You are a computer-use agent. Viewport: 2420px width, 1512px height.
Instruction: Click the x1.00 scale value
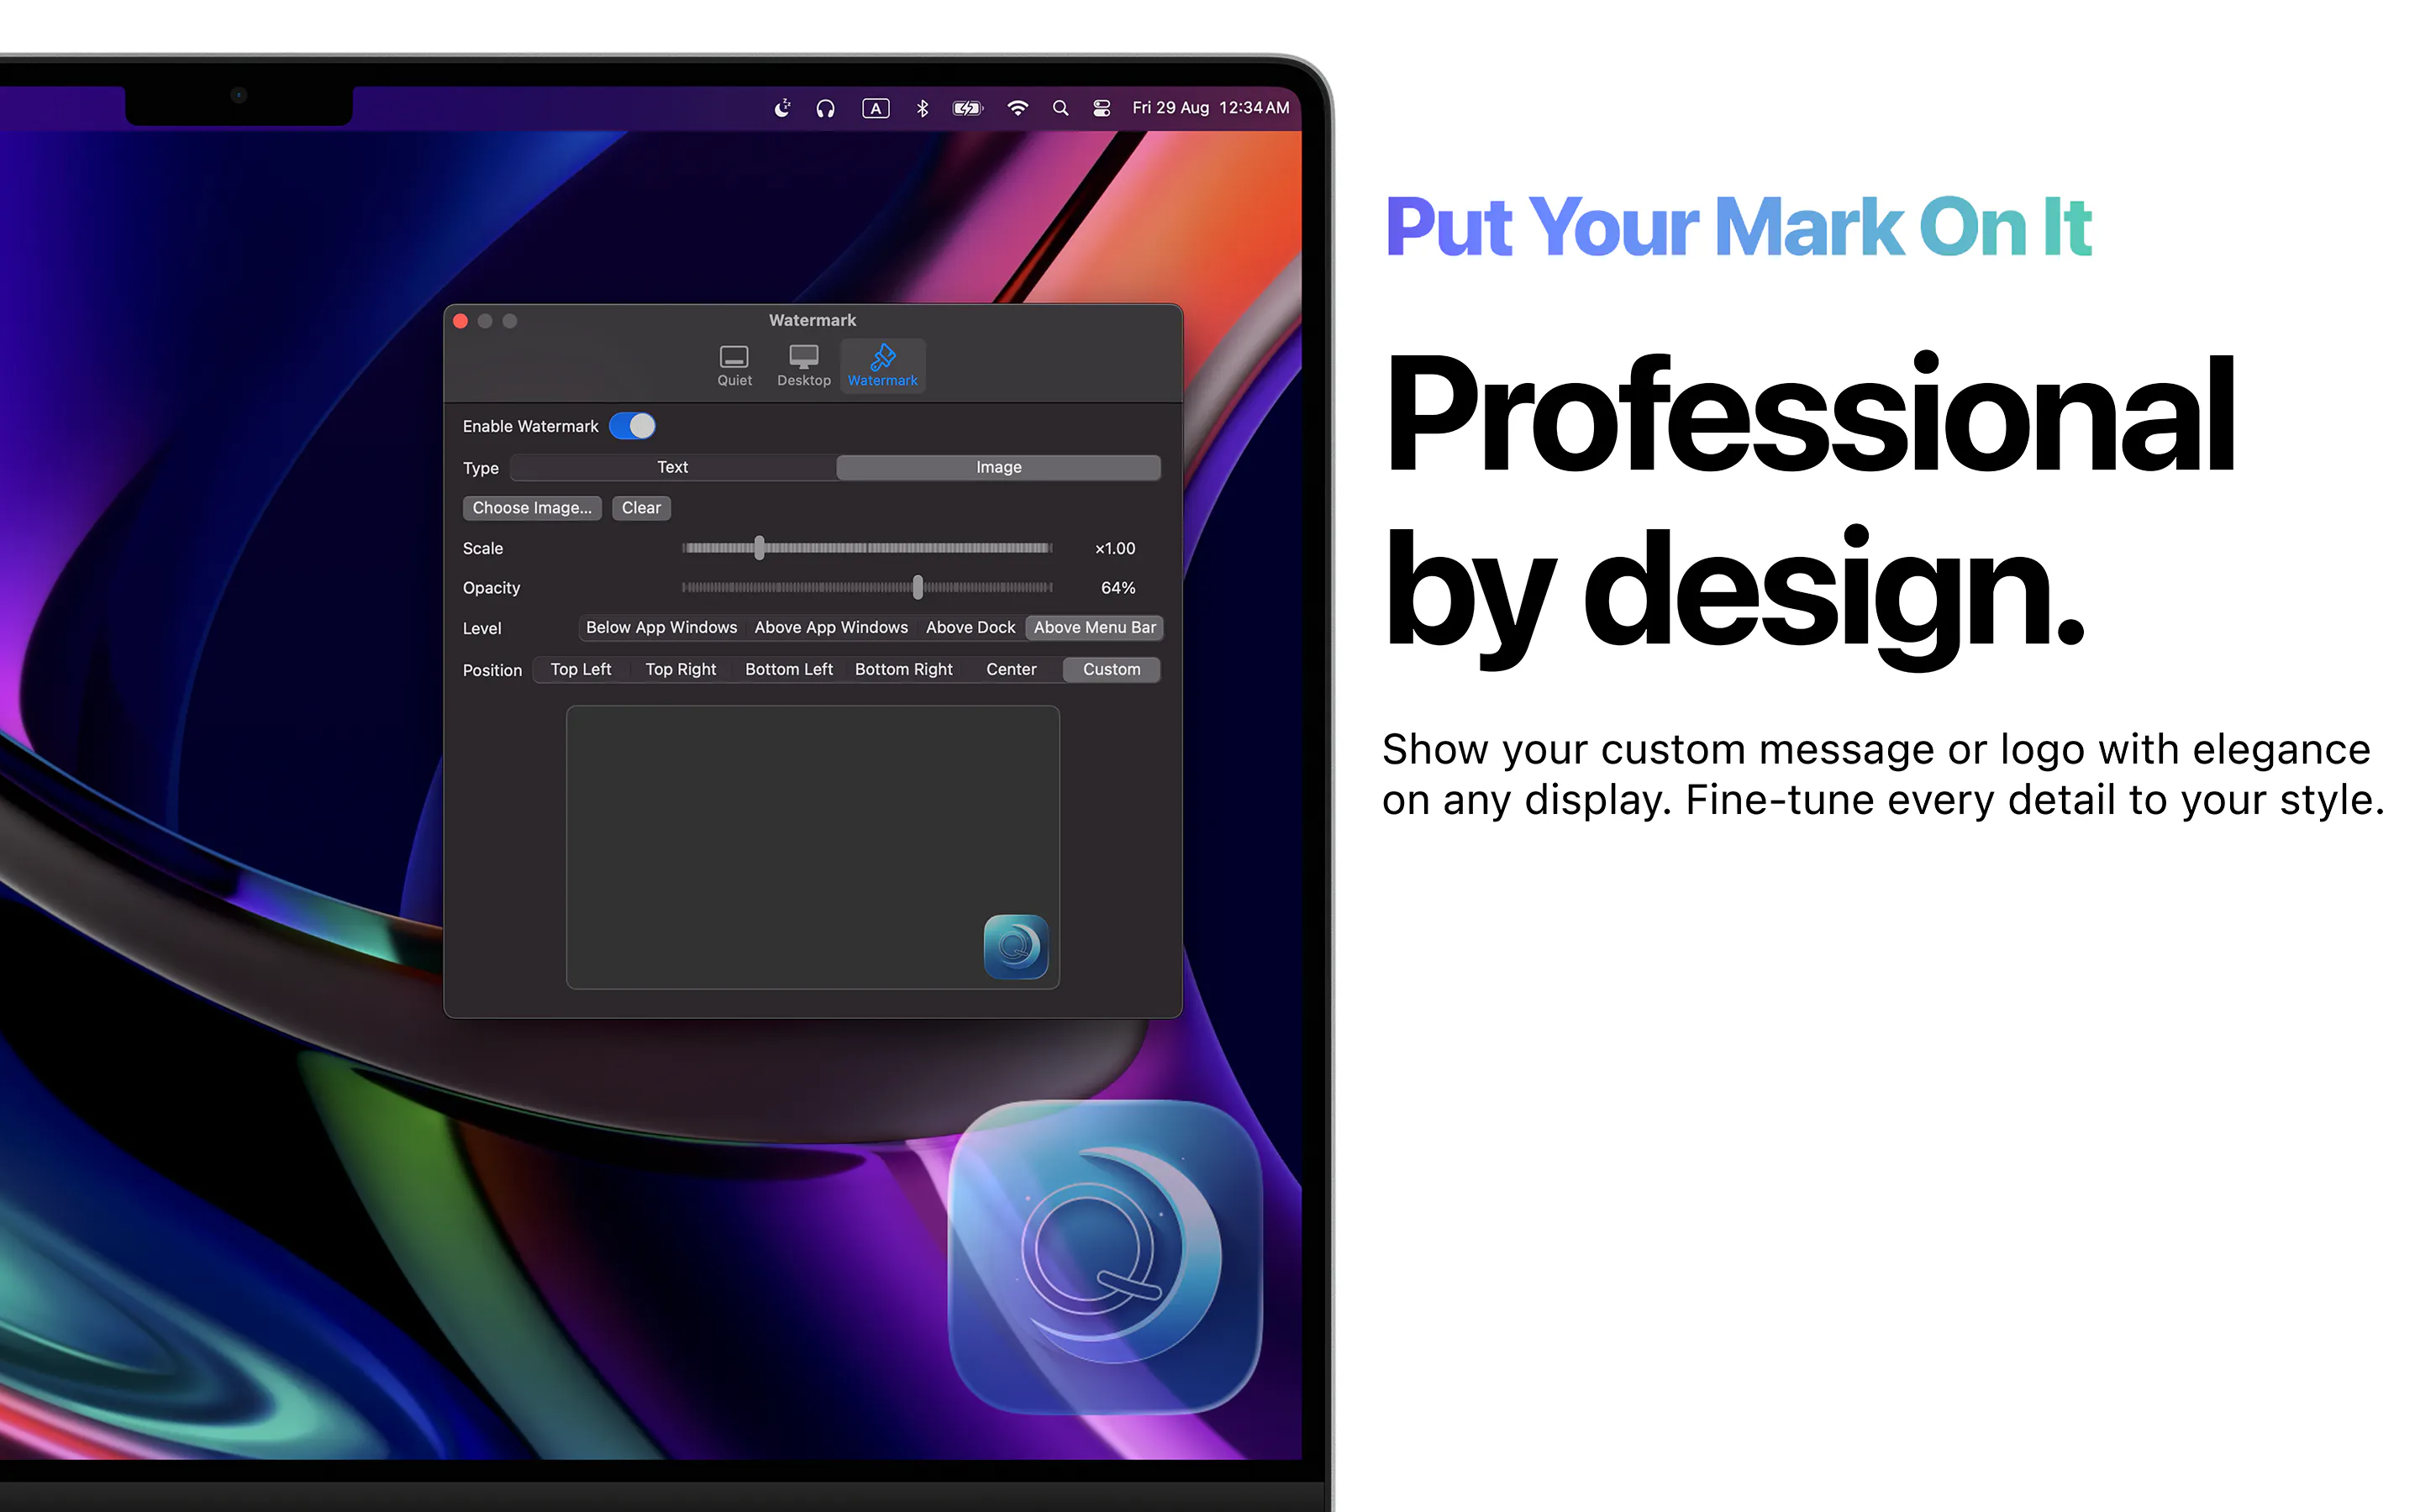coord(1114,548)
